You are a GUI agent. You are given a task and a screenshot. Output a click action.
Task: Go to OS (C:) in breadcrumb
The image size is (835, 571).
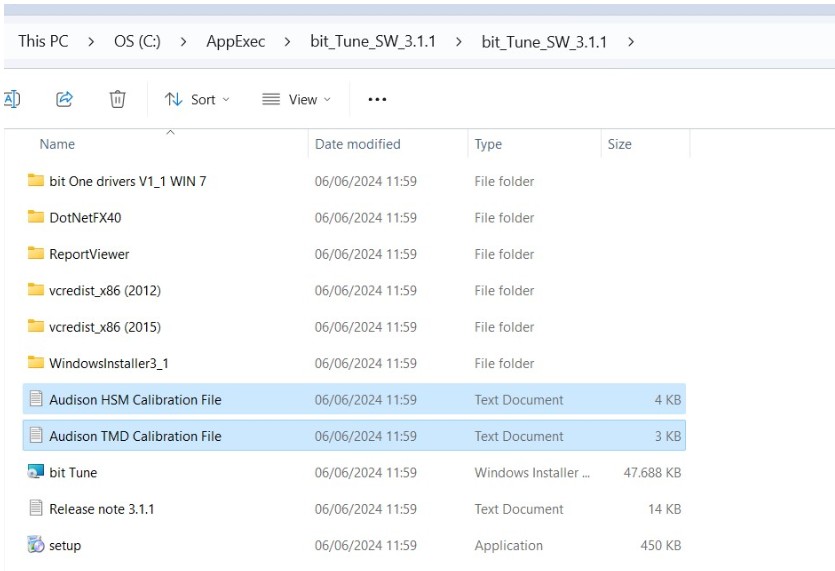tap(137, 41)
